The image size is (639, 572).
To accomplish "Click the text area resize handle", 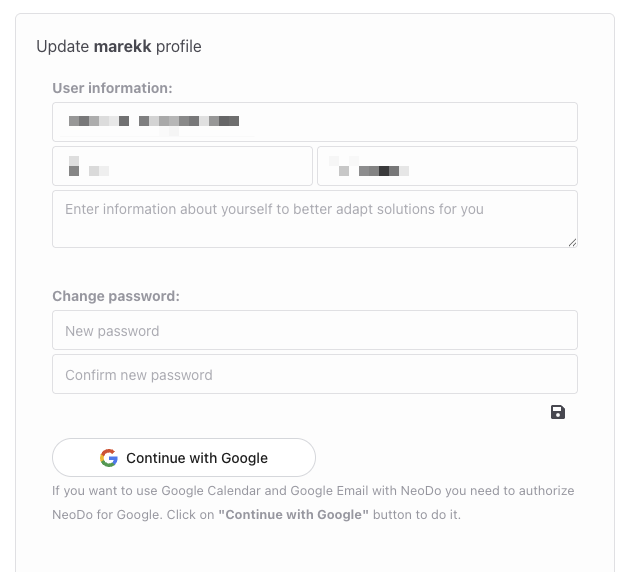I will coord(572,242).
